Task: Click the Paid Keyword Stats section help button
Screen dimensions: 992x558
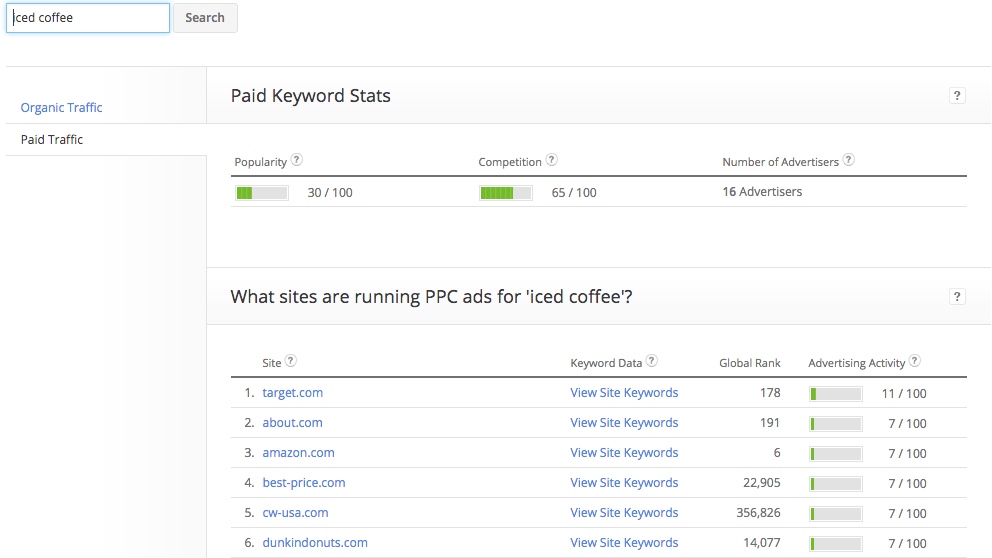Action: [957, 96]
